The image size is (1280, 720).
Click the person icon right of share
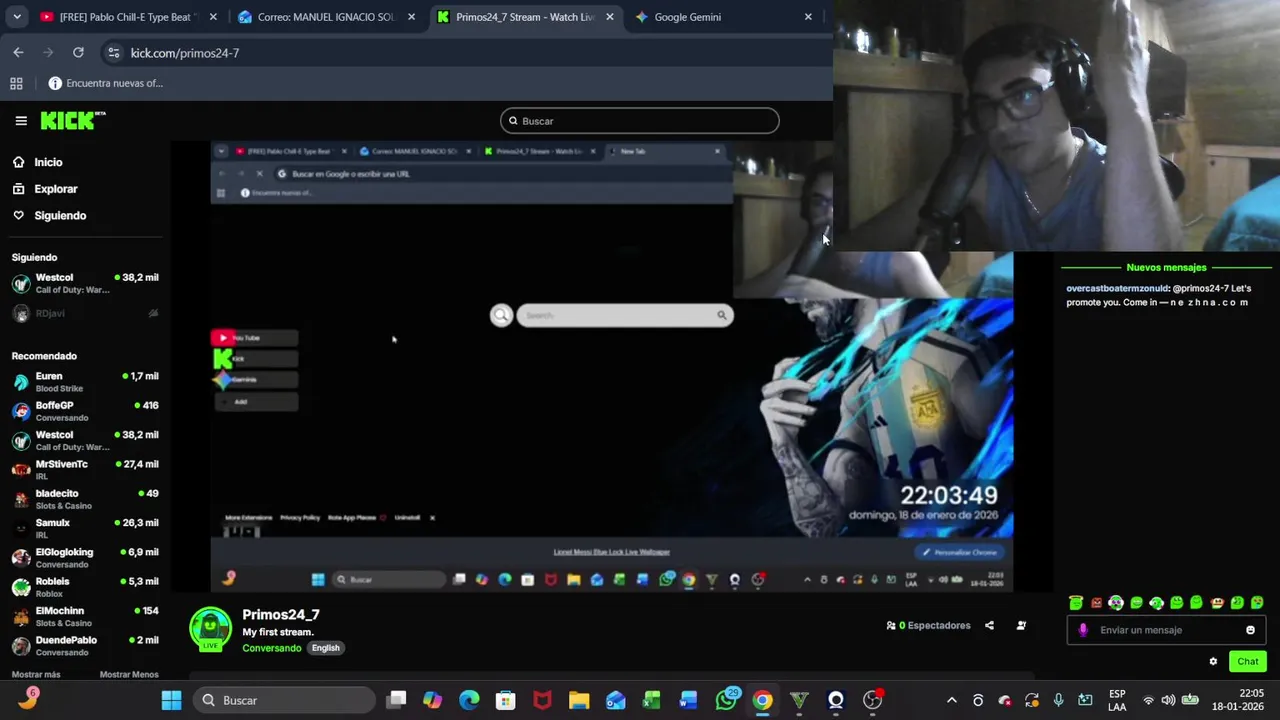pyautogui.click(x=1021, y=626)
